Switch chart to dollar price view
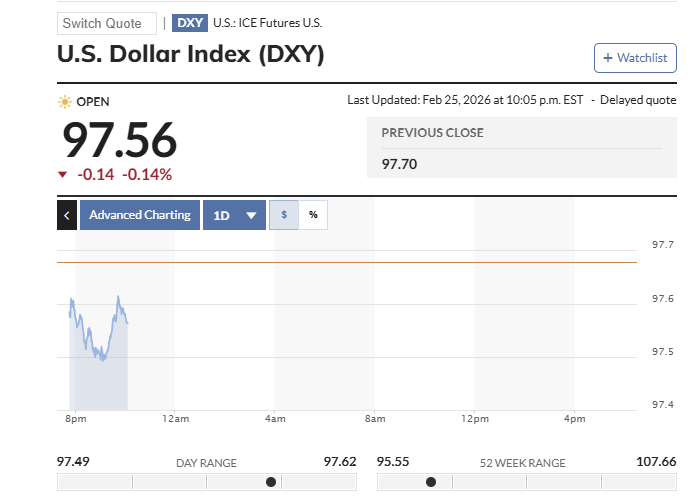Screen dimensions: 699x500 284,215
